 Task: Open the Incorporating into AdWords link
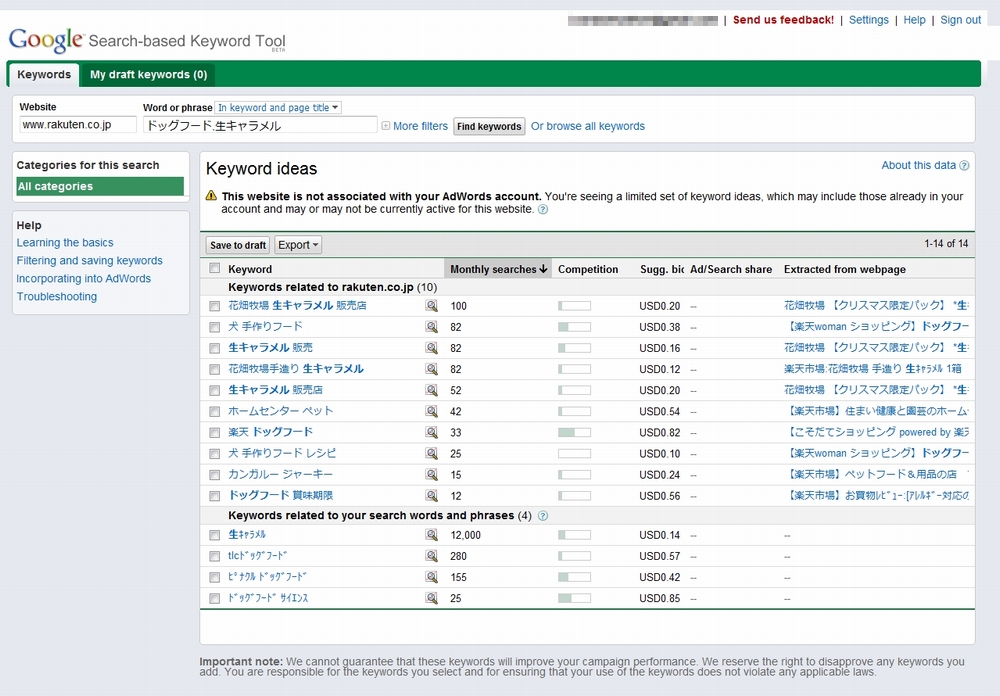coord(84,279)
